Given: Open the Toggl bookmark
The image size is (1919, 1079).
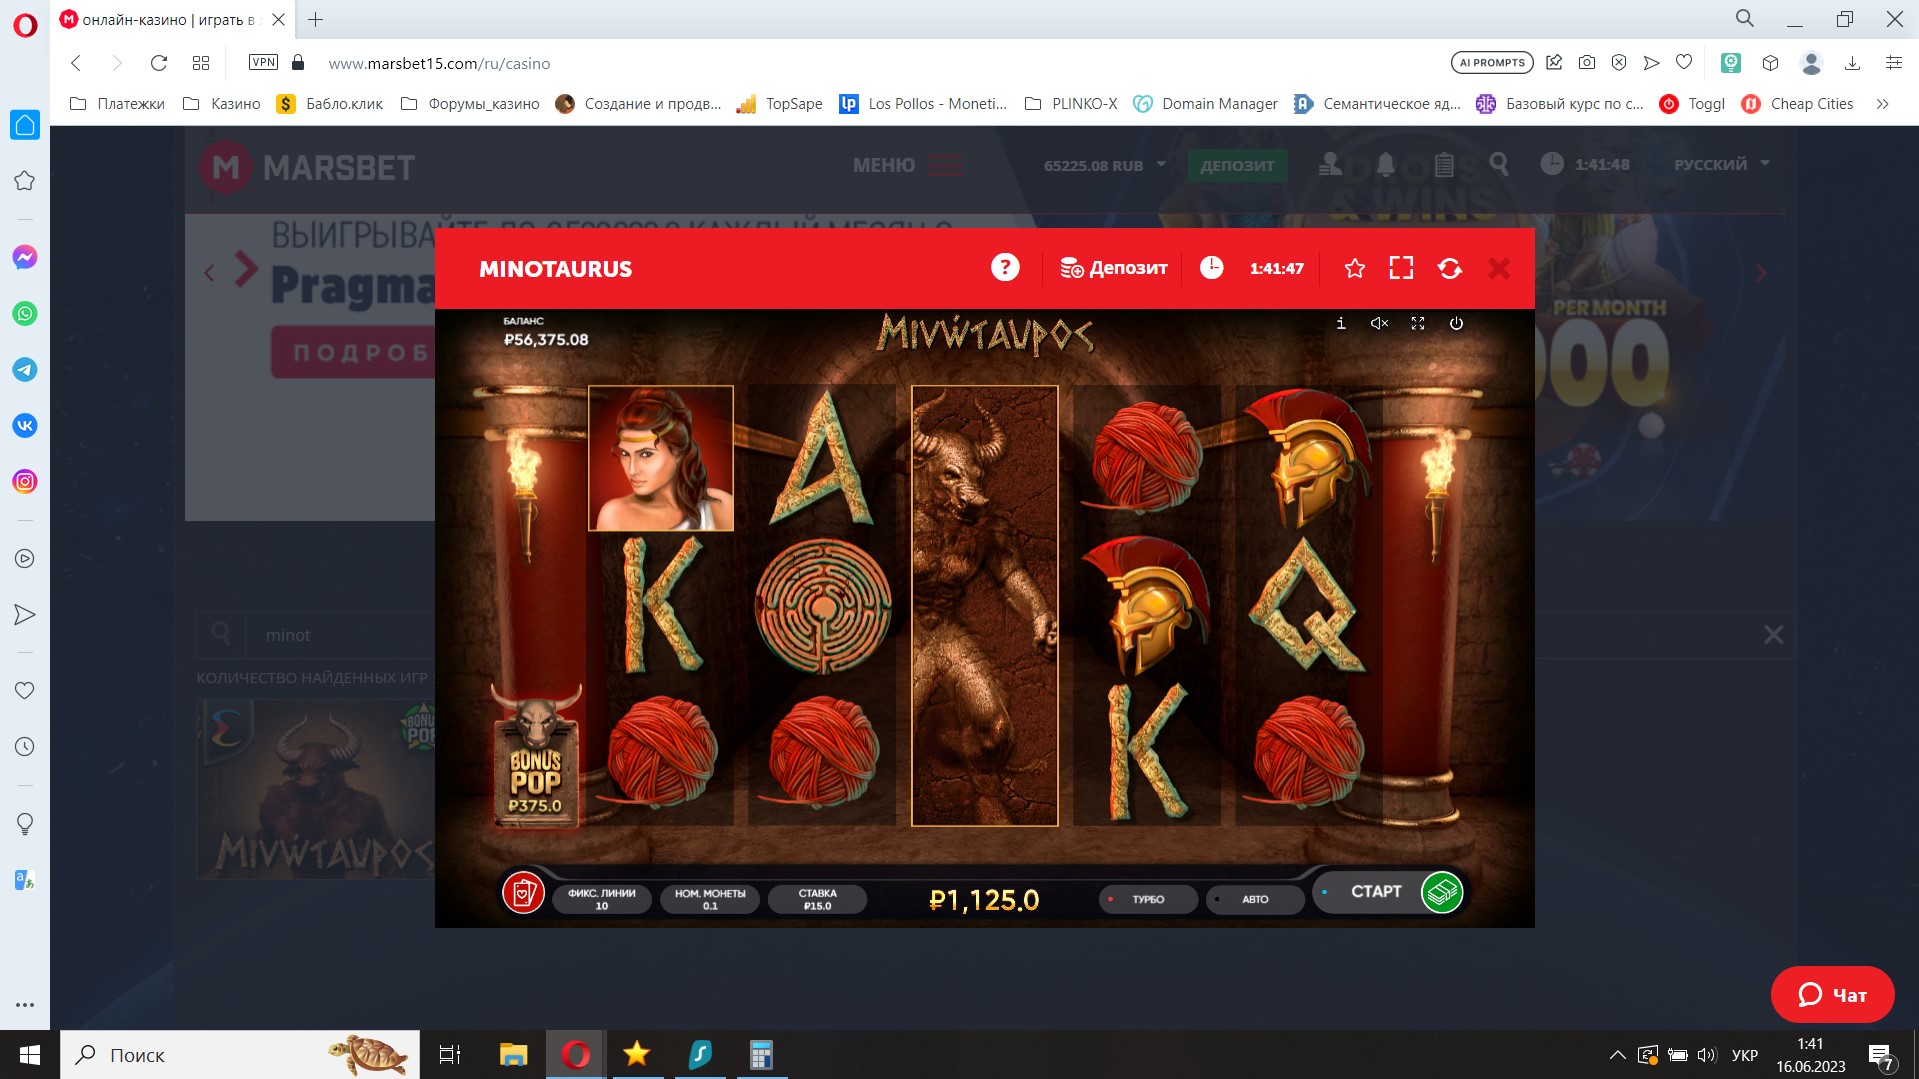Looking at the screenshot, I should (1692, 104).
